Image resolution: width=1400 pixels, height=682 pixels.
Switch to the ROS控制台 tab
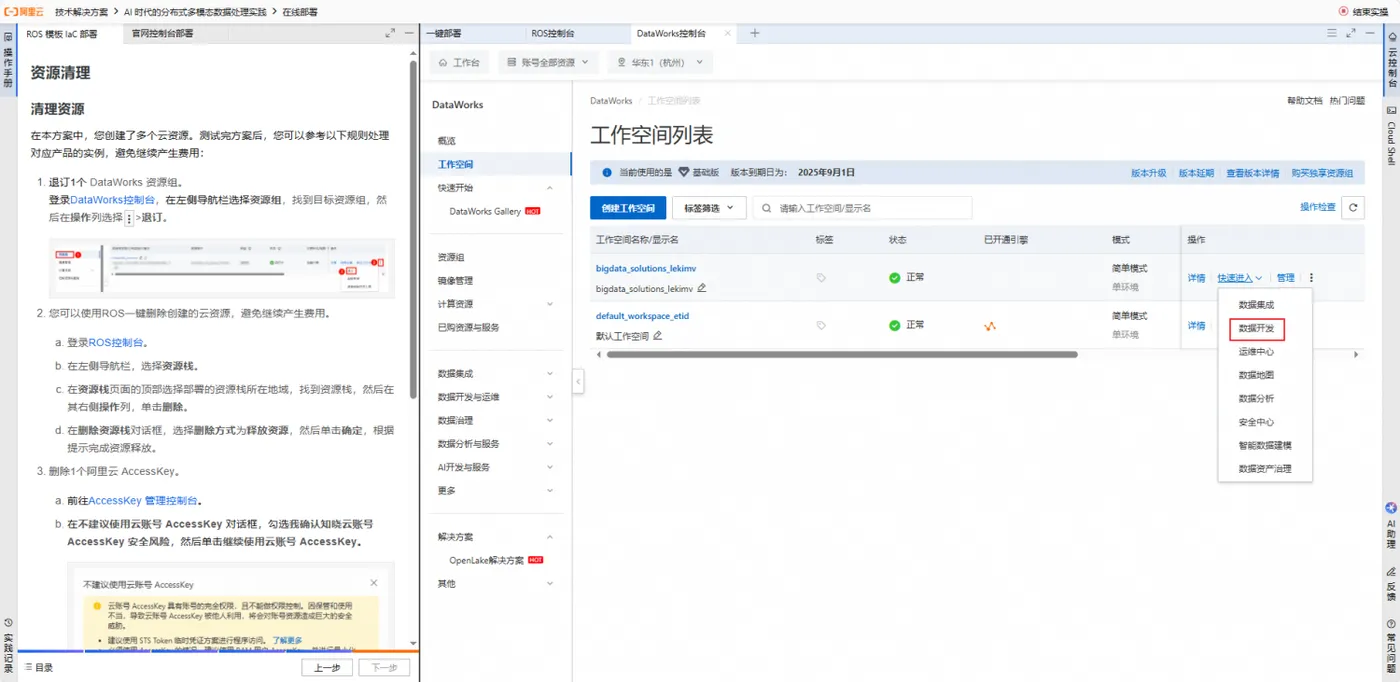tap(553, 33)
